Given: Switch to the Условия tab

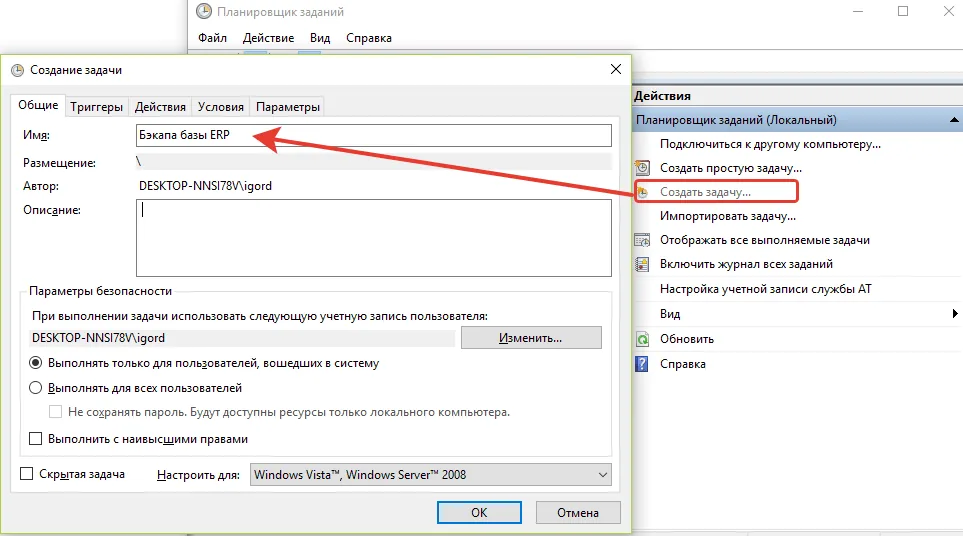Looking at the screenshot, I should 220,107.
